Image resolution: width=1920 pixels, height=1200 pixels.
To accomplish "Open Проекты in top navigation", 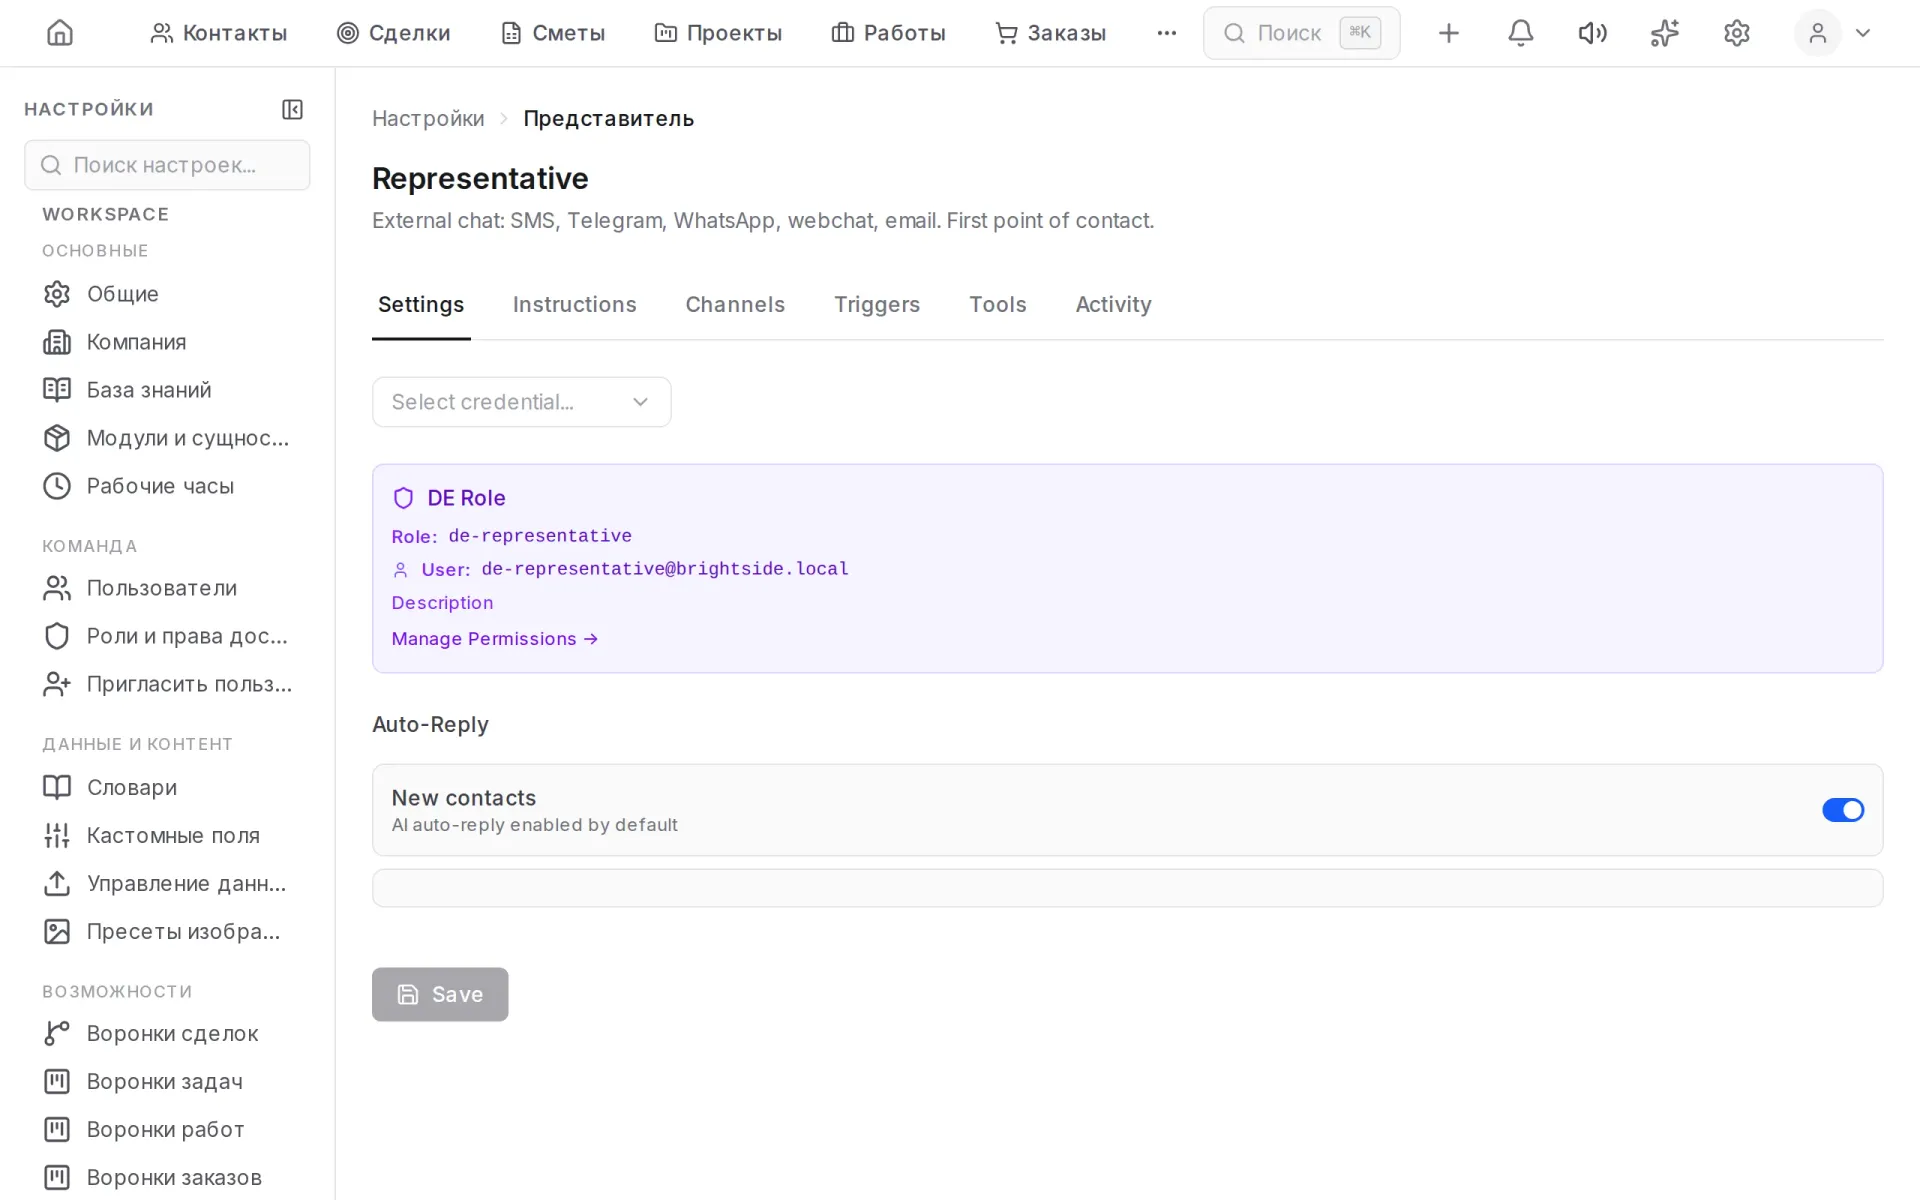I will click(x=718, y=33).
